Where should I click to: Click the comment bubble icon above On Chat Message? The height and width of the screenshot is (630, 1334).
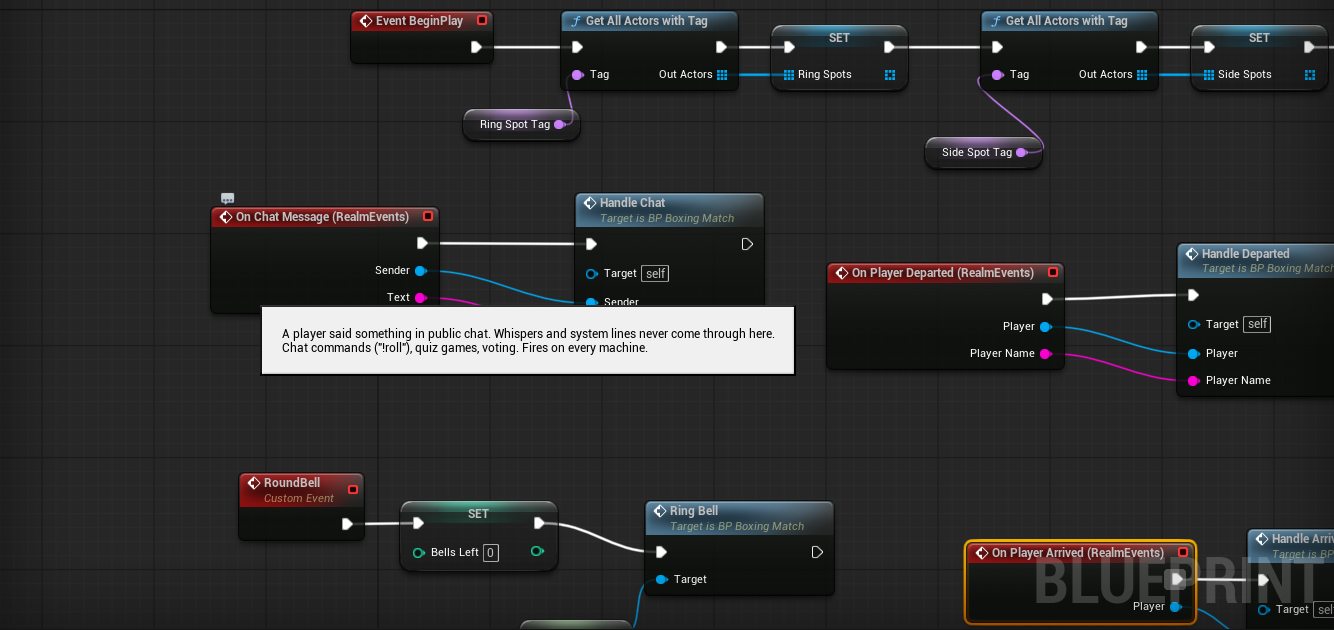[227, 199]
